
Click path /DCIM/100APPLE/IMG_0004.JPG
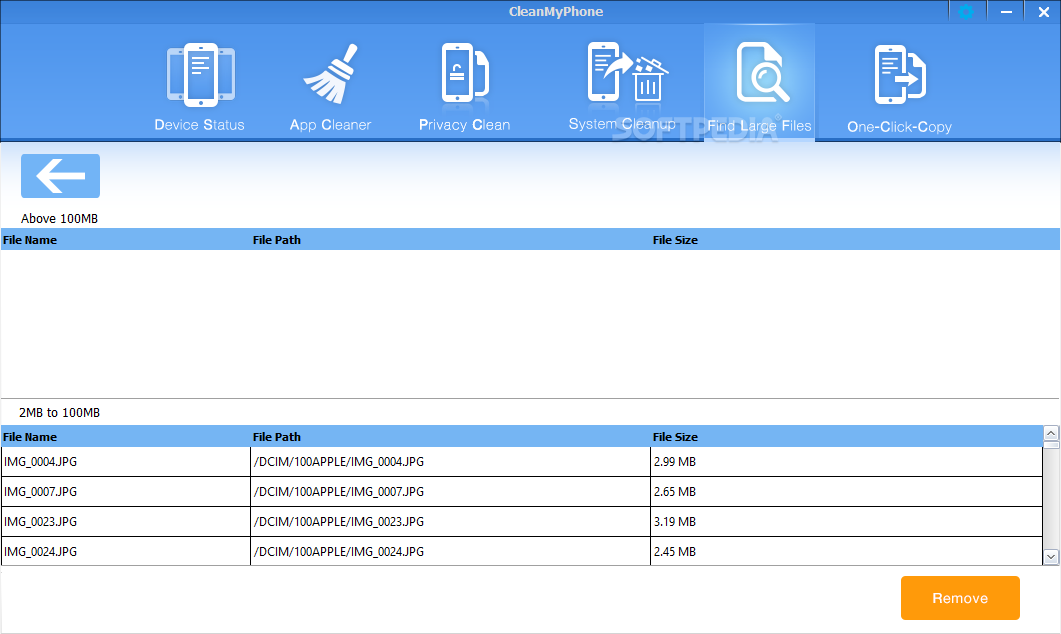pos(338,461)
